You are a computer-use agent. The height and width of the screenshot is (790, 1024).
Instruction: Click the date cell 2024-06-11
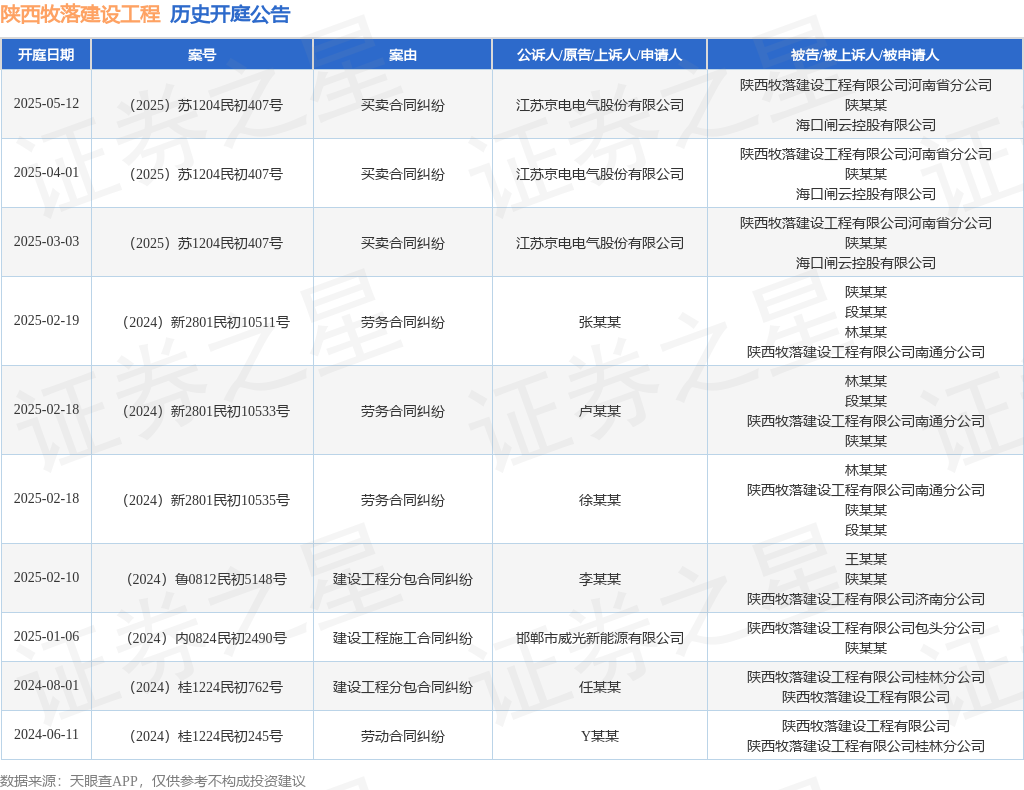46,735
